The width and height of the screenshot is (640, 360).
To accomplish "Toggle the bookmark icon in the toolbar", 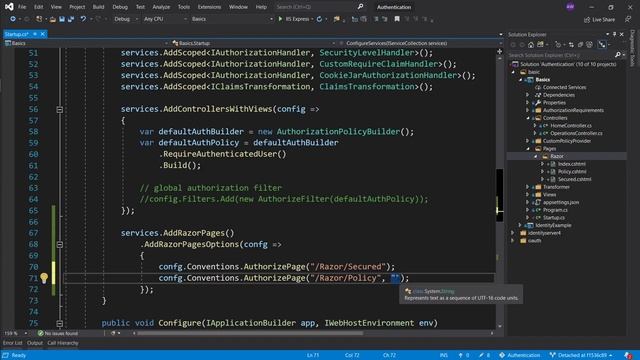I will click(397, 19).
